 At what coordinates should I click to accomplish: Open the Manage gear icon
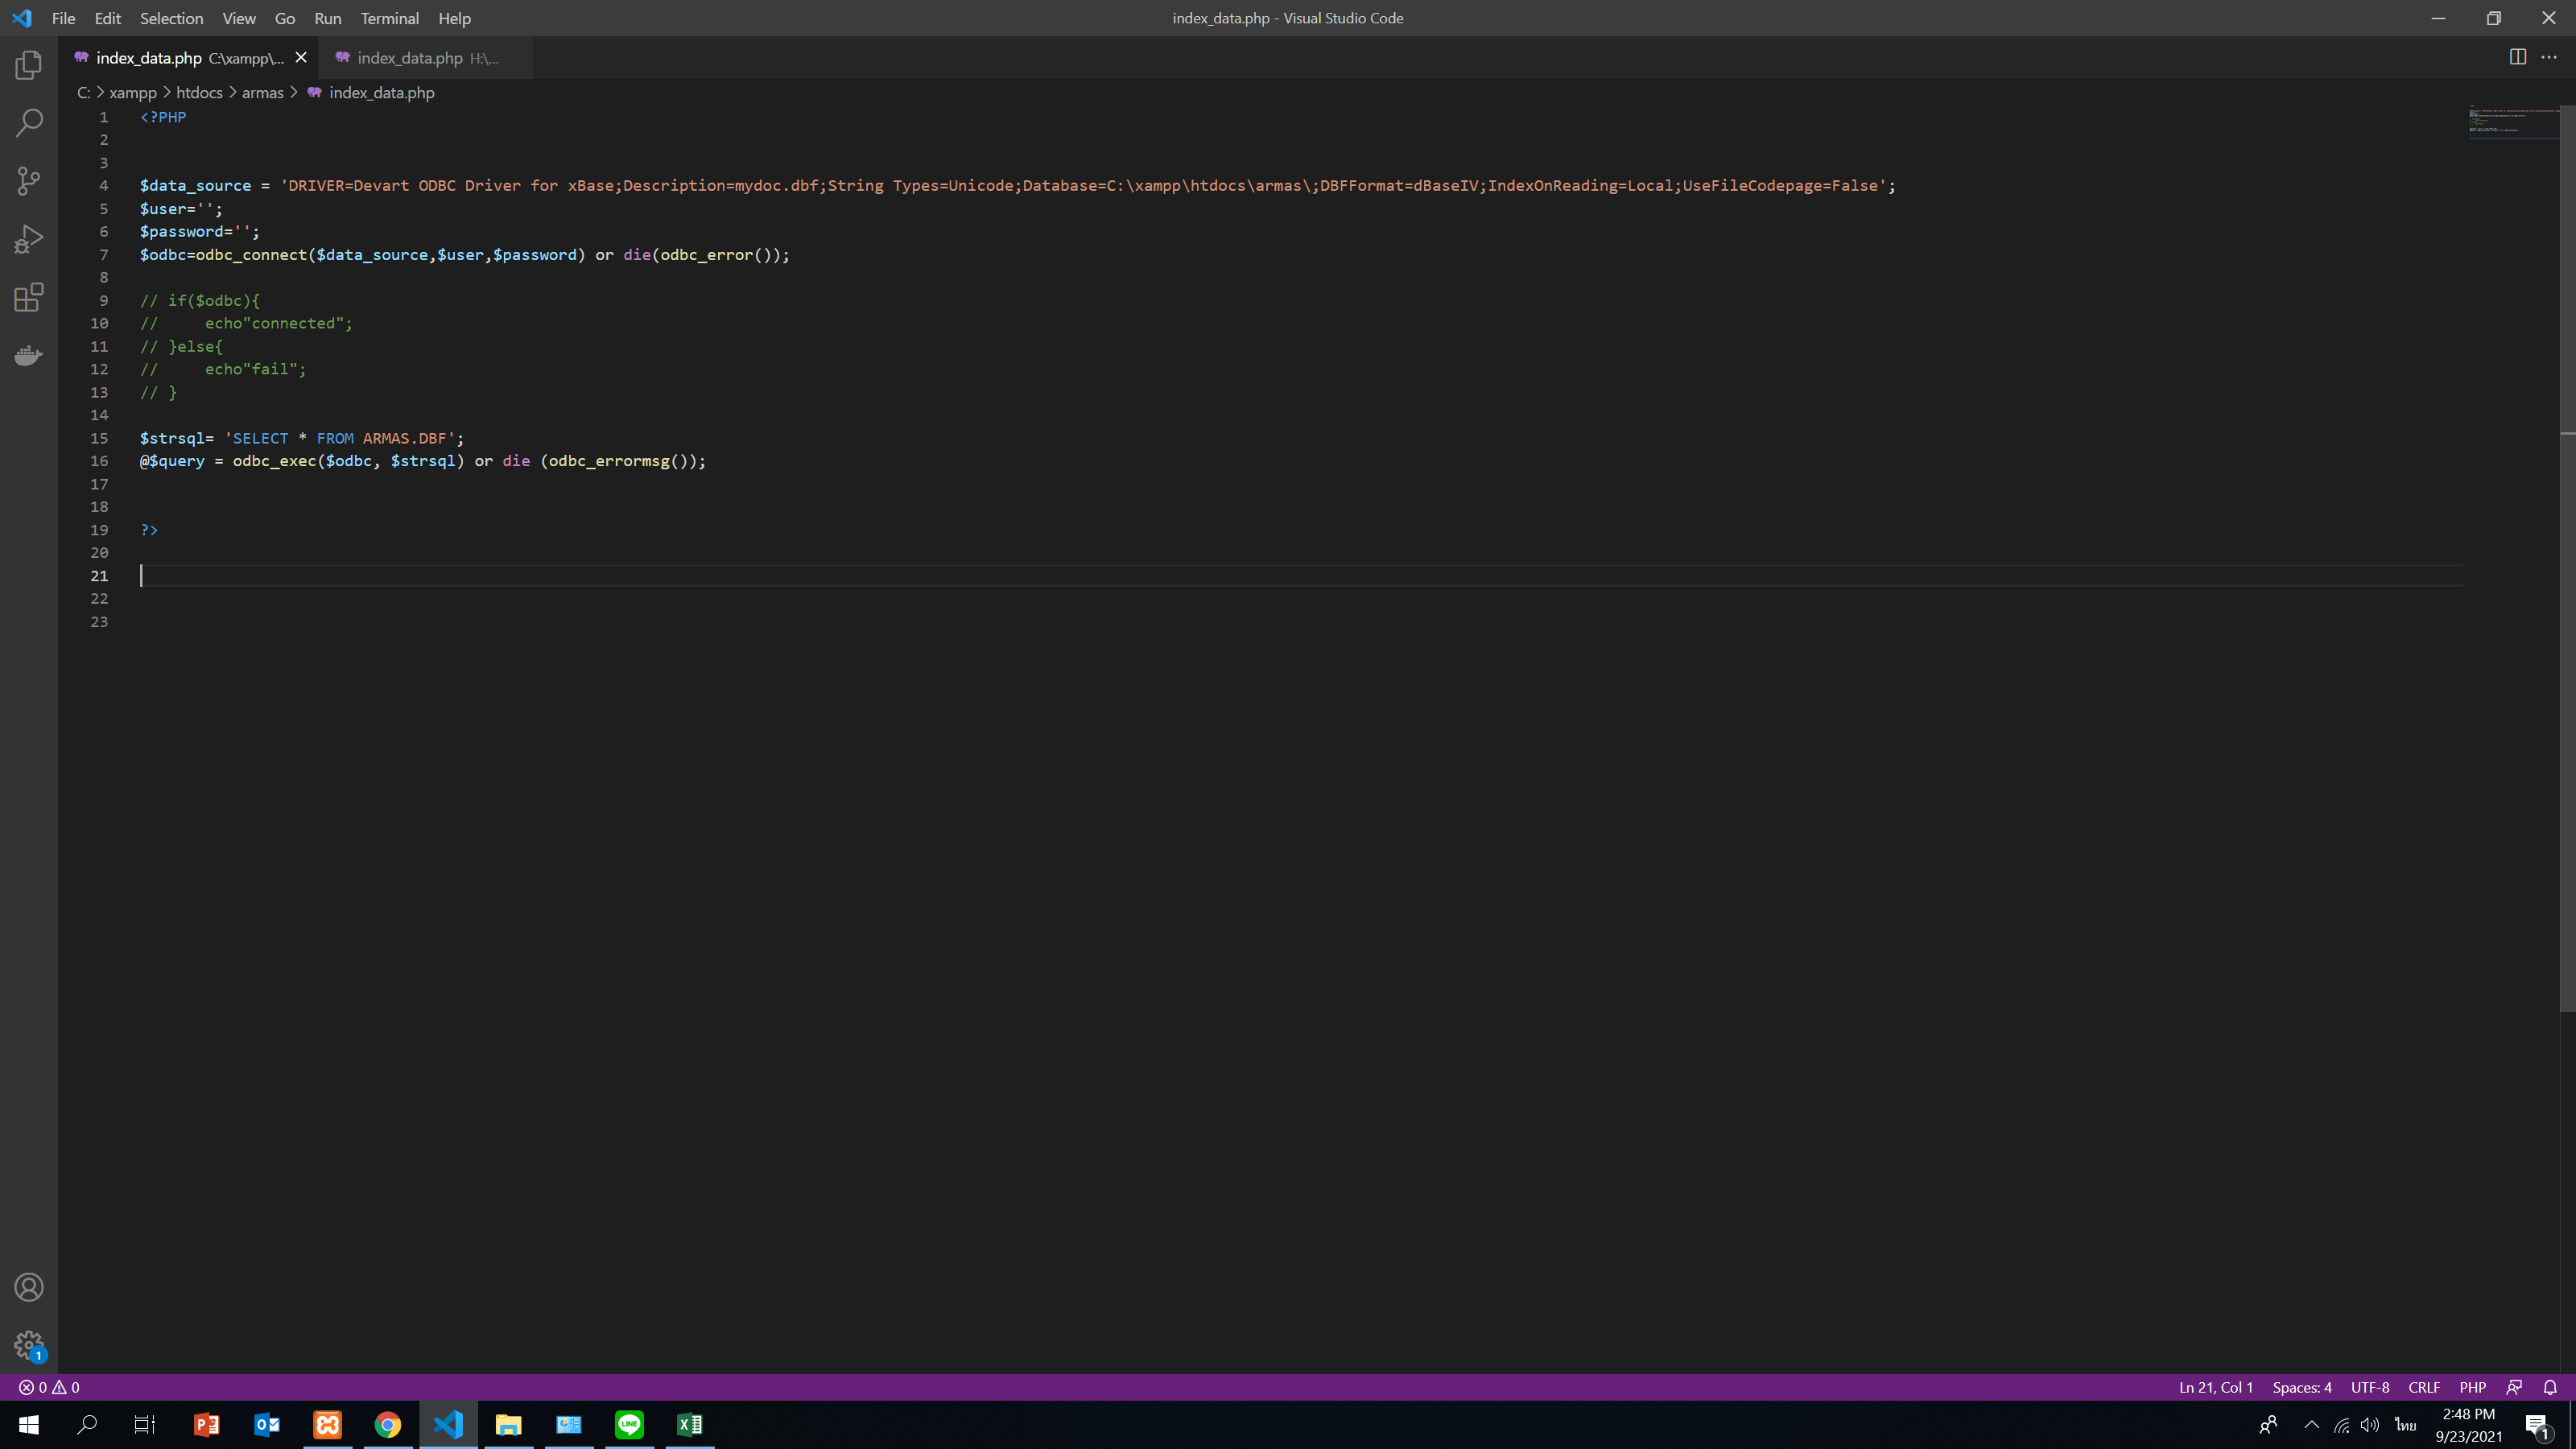pyautogui.click(x=29, y=1344)
